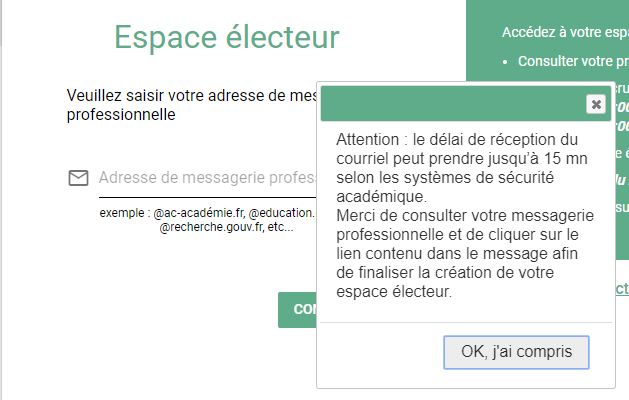Viewport: 629px width, 400px height.
Task: Click the Merci de consulter votre messagerie text
Action: pos(465,216)
